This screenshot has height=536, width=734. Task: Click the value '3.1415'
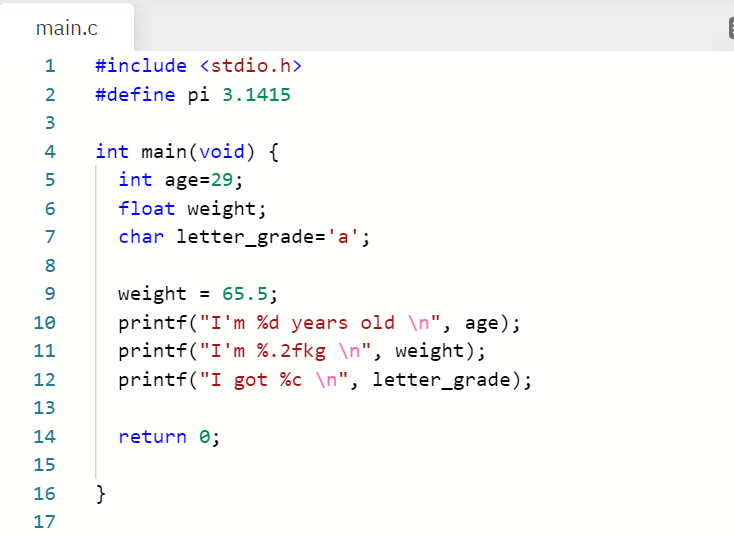(x=257, y=95)
